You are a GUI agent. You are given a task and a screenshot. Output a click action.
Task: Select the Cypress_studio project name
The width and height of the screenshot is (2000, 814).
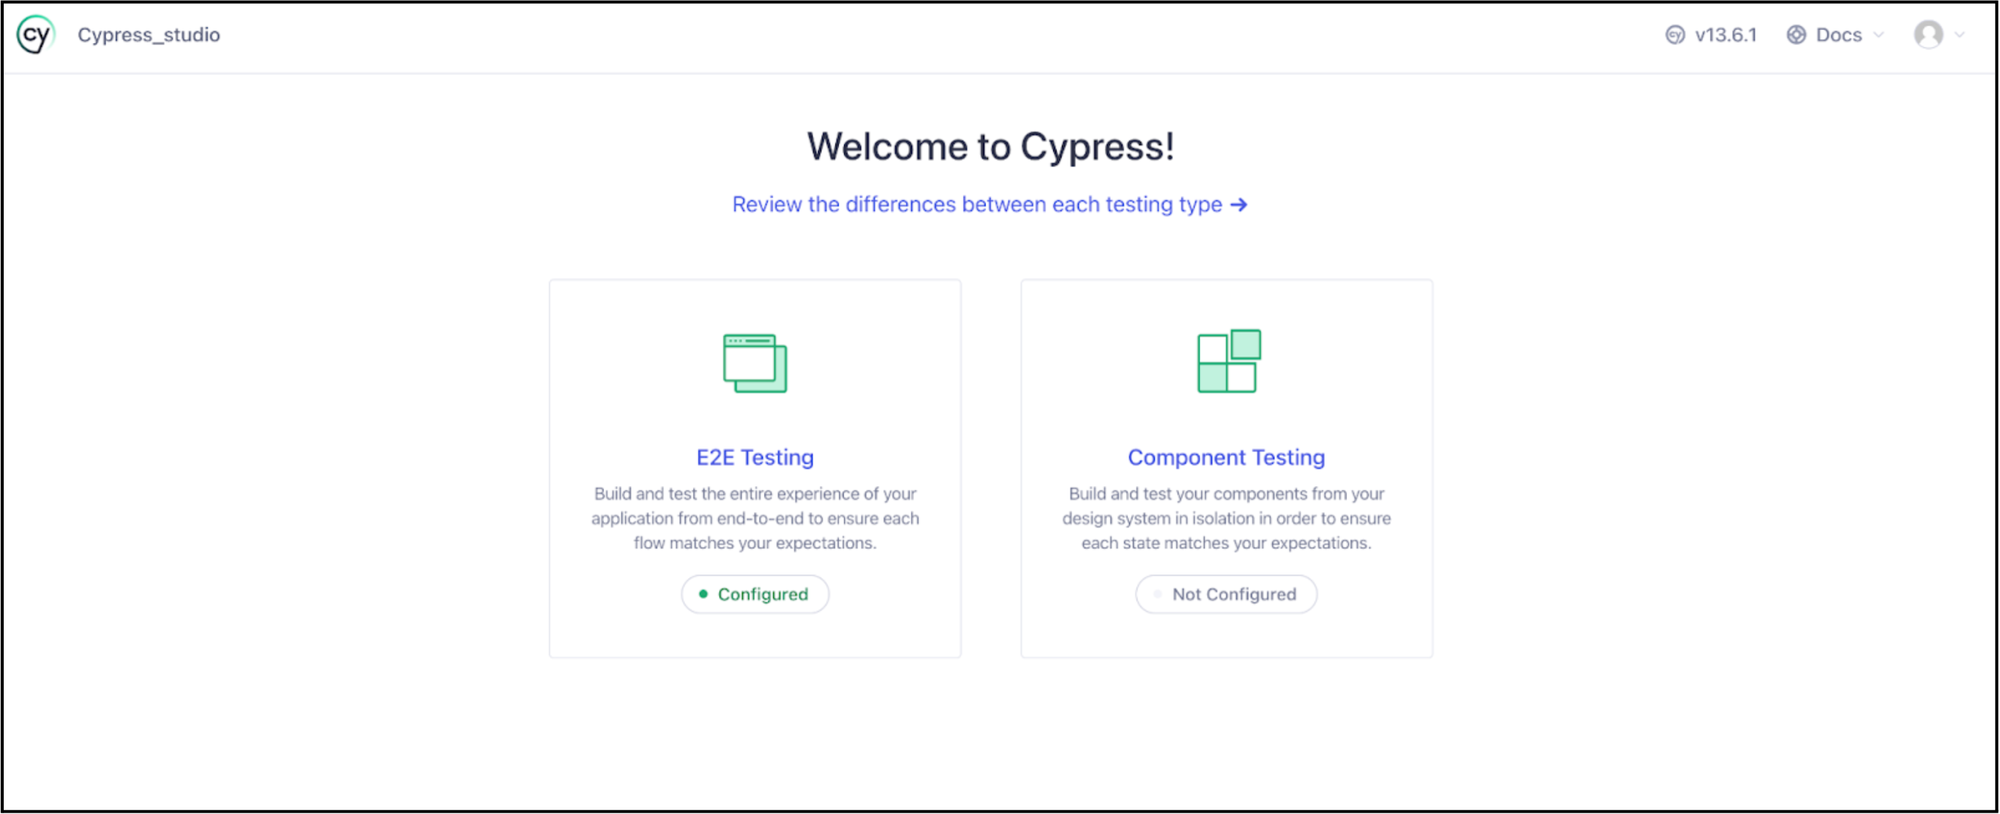(x=149, y=35)
